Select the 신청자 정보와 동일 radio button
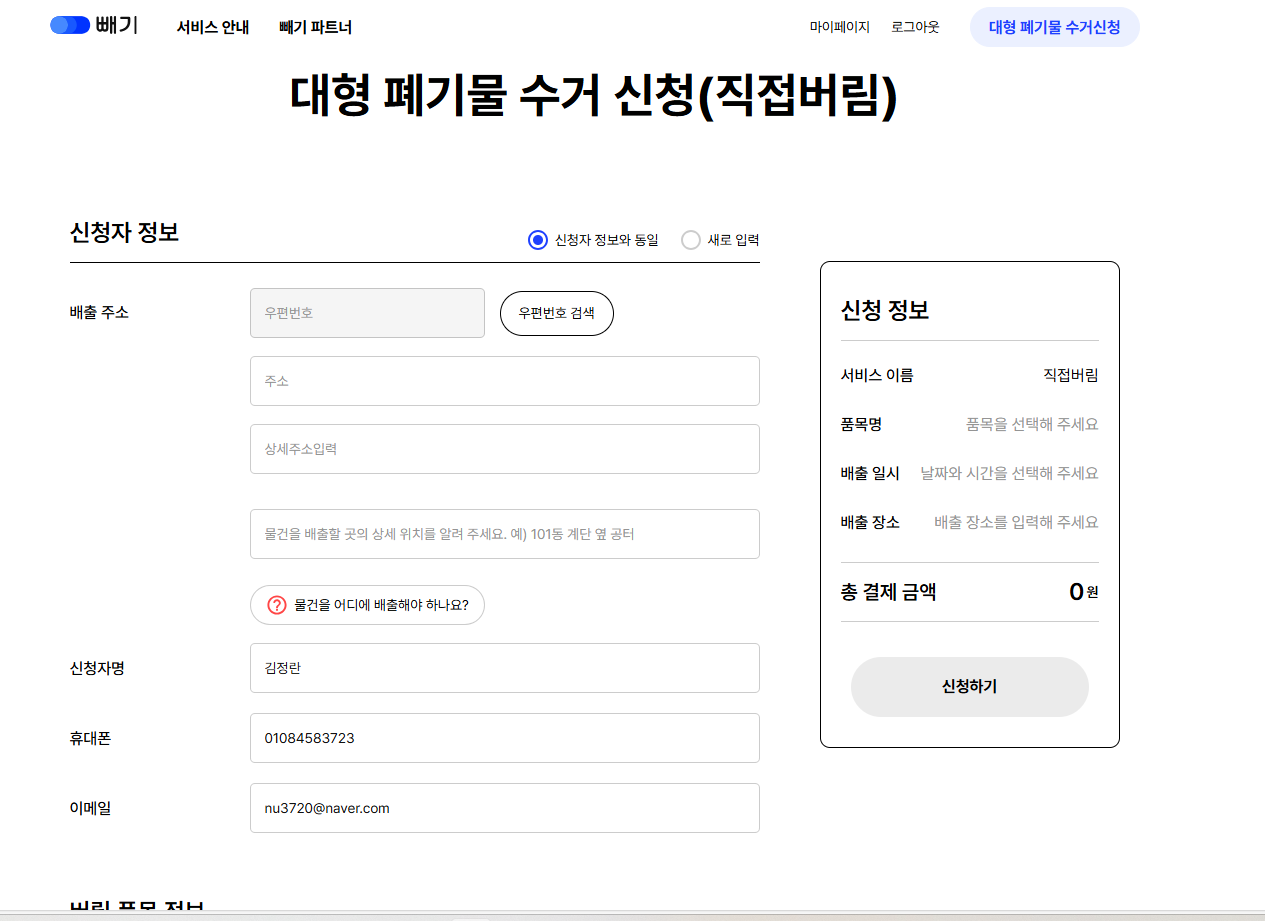This screenshot has height=921, width=1265. (536, 239)
